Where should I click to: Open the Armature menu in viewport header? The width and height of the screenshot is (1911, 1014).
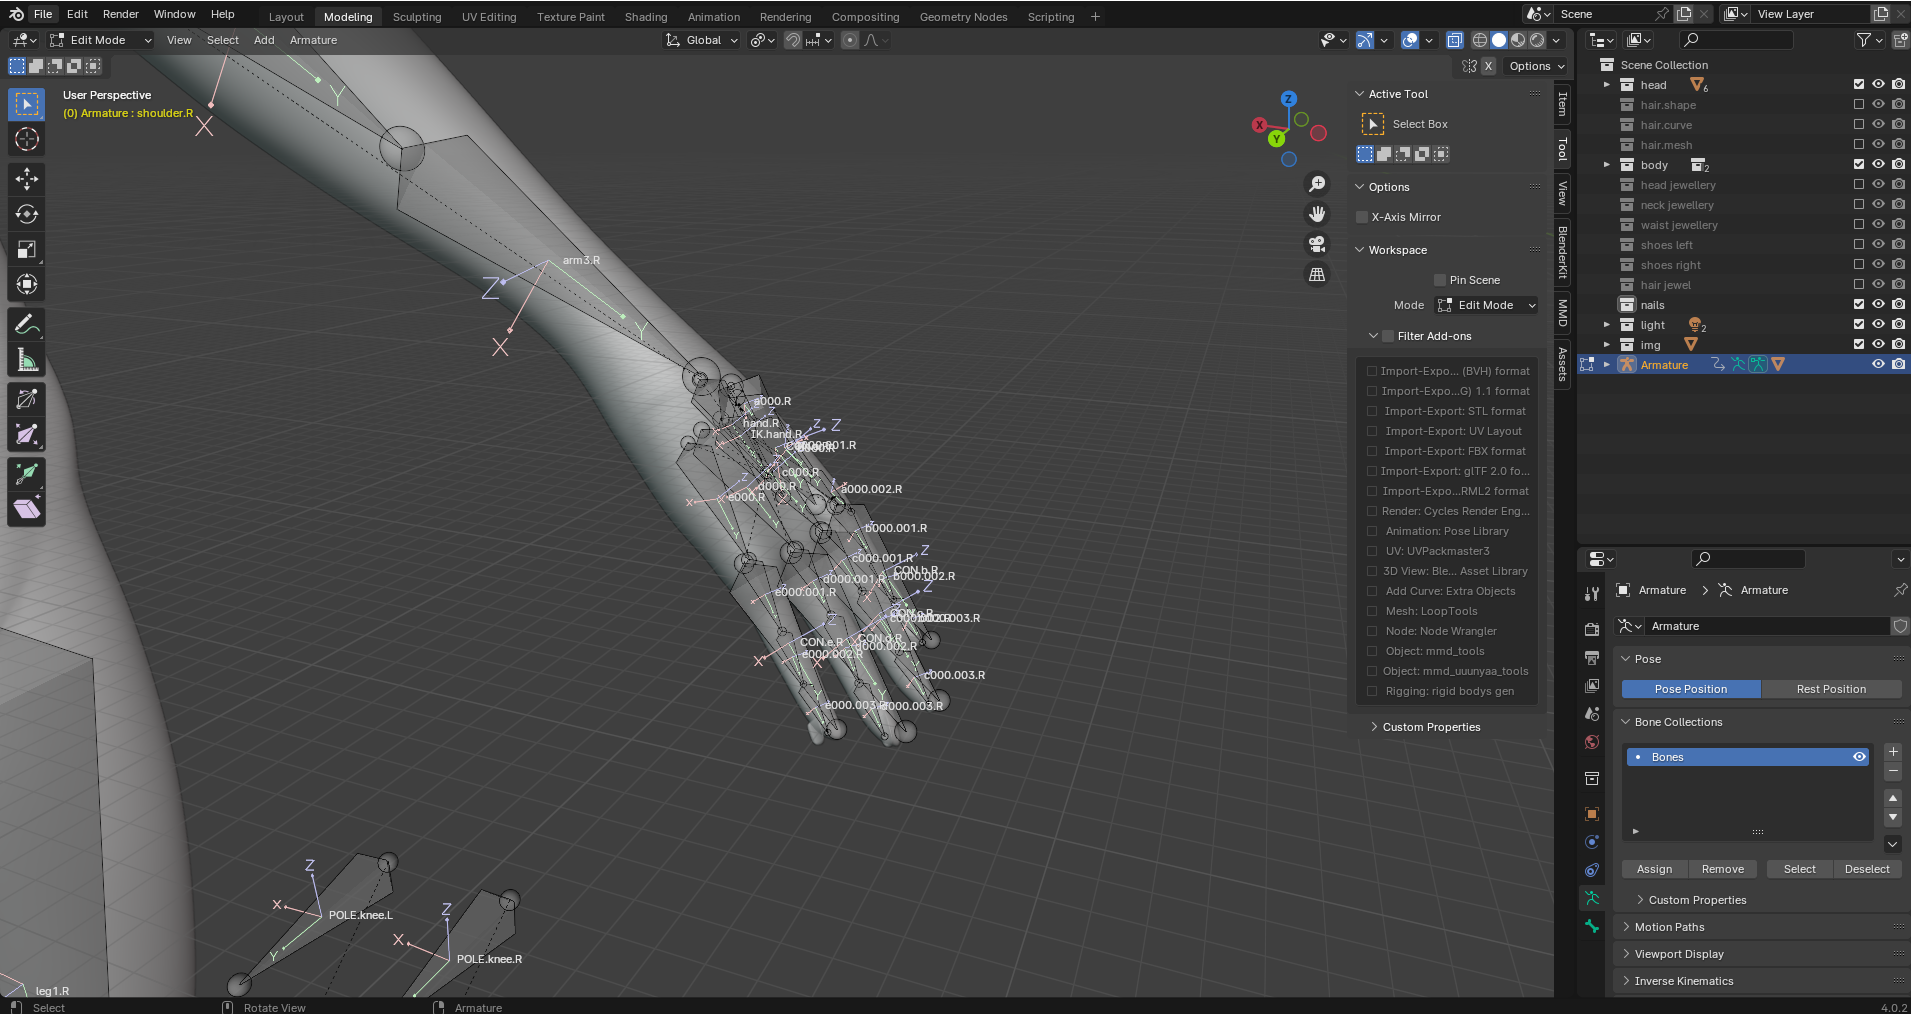click(313, 40)
